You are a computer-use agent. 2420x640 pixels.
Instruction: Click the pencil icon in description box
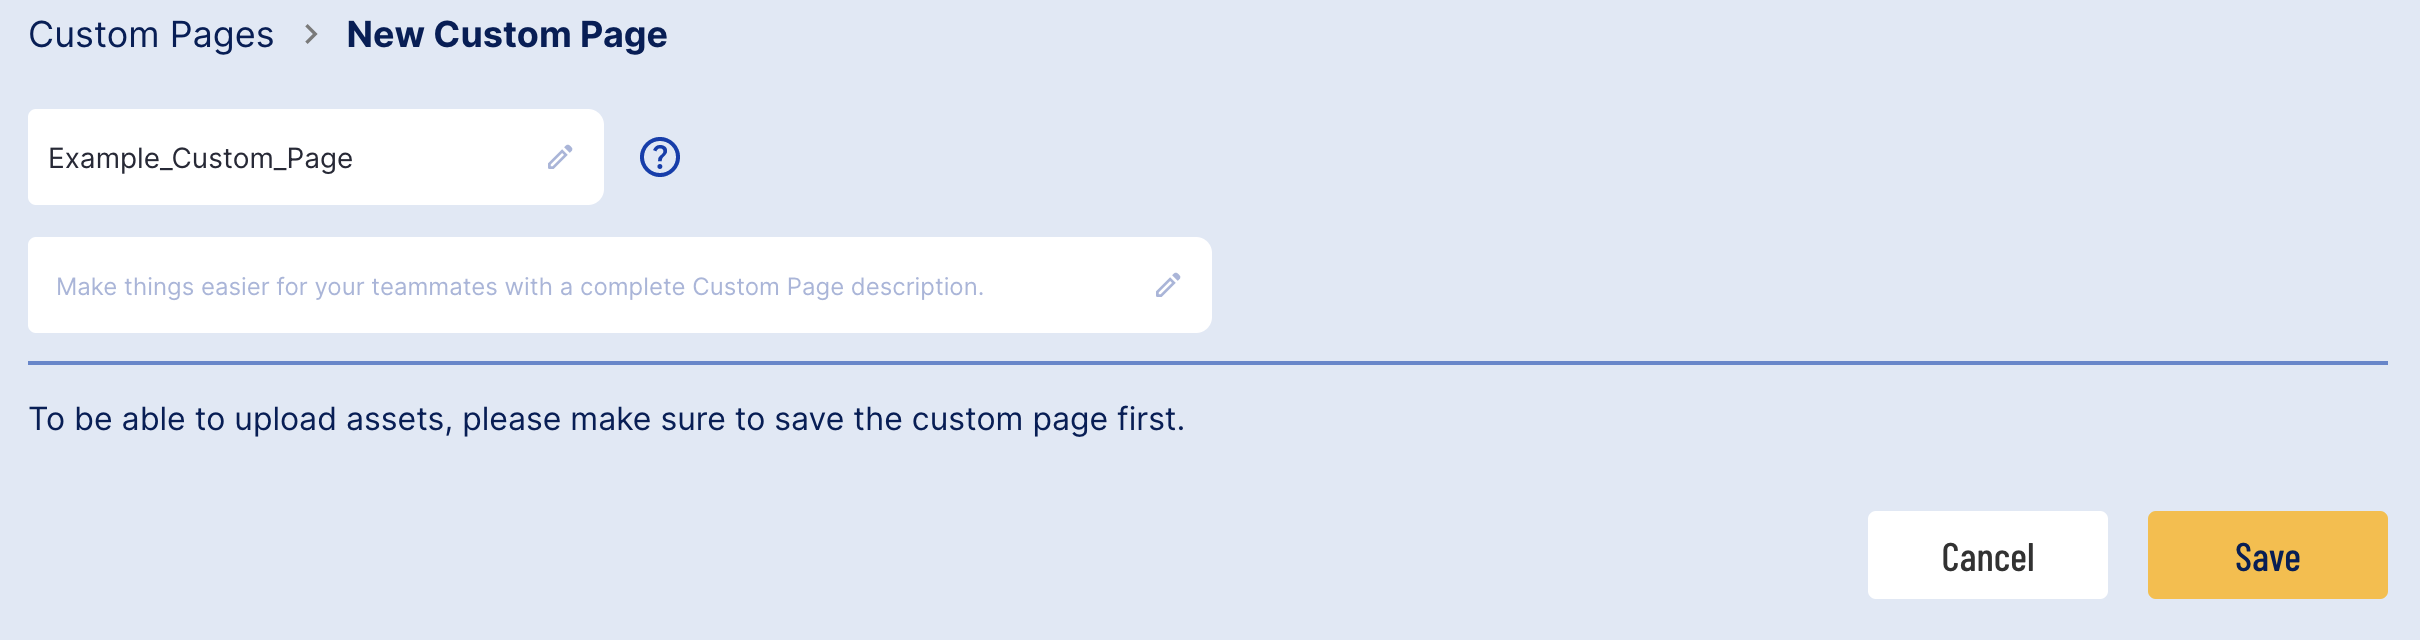(1168, 285)
